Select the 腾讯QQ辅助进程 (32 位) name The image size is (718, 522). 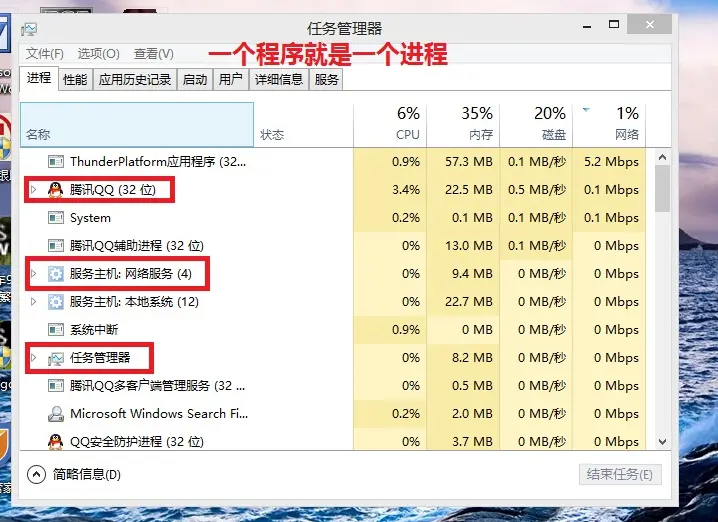pos(136,246)
